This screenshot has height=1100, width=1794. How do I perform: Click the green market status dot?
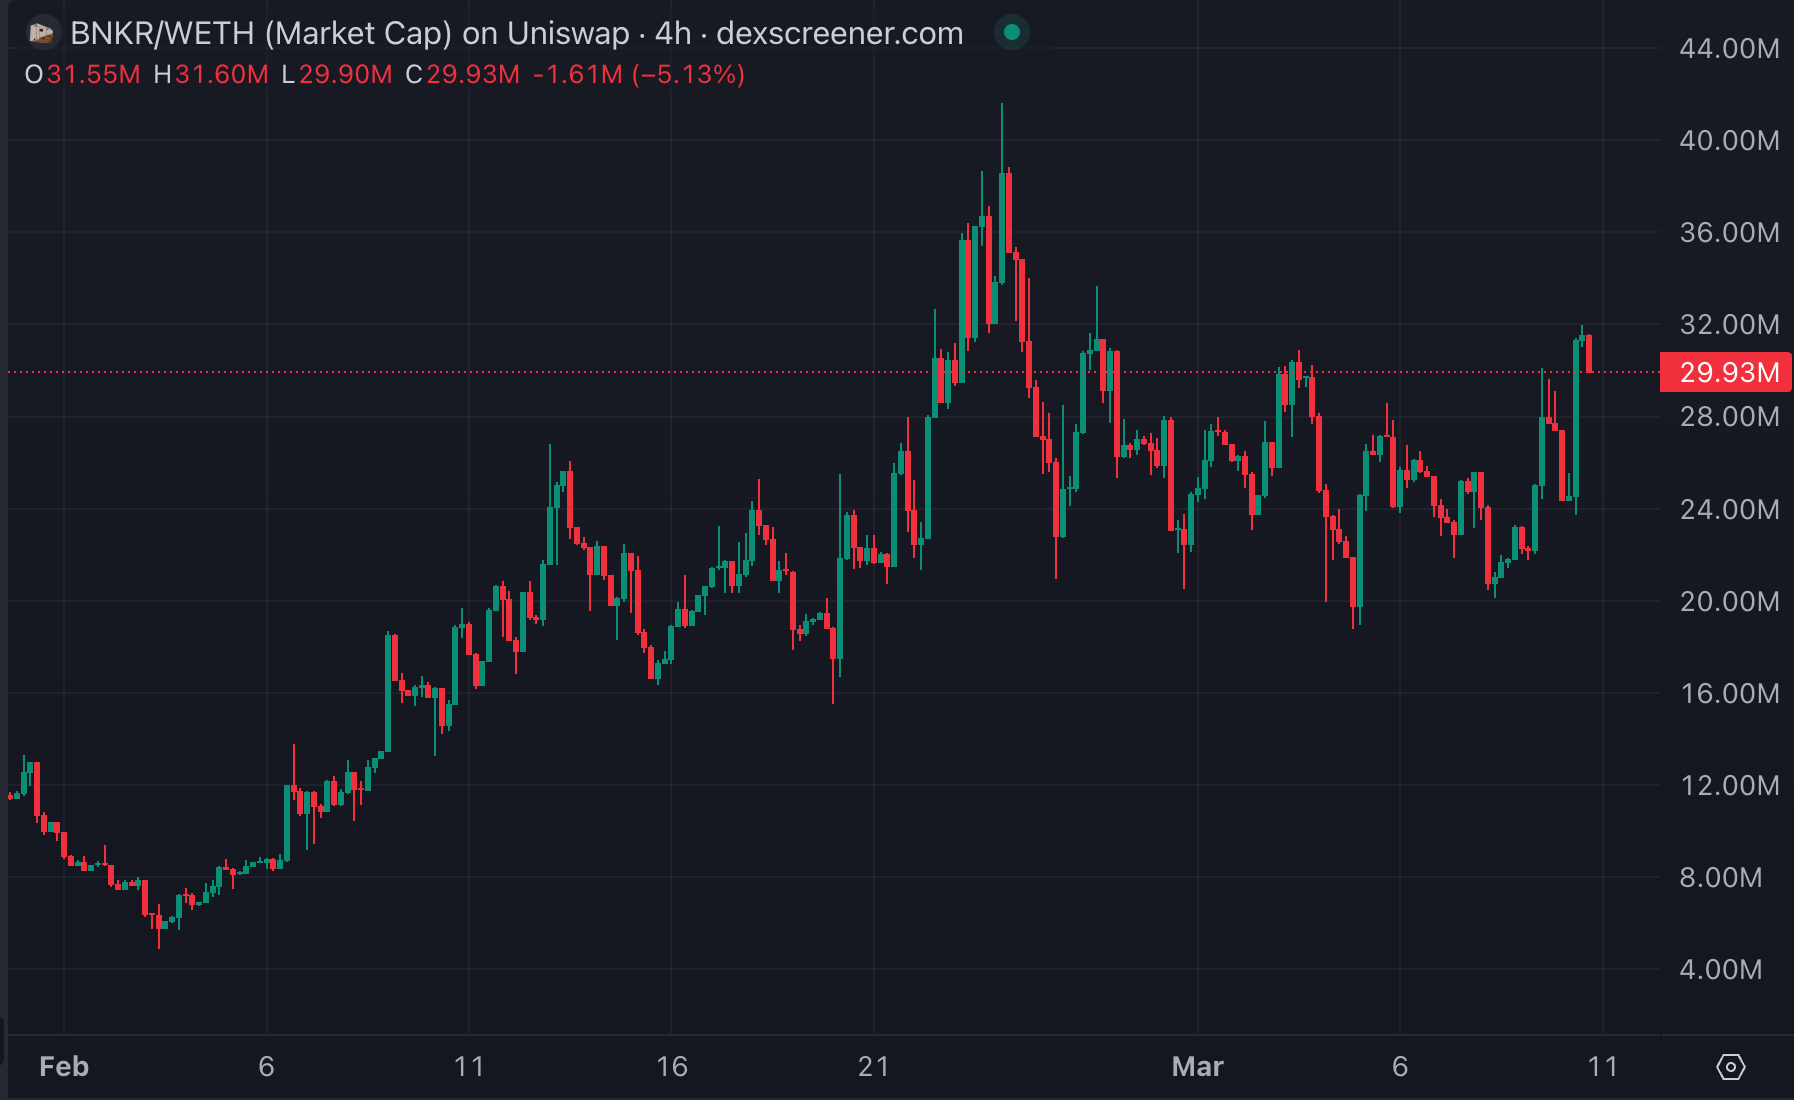1011,33
